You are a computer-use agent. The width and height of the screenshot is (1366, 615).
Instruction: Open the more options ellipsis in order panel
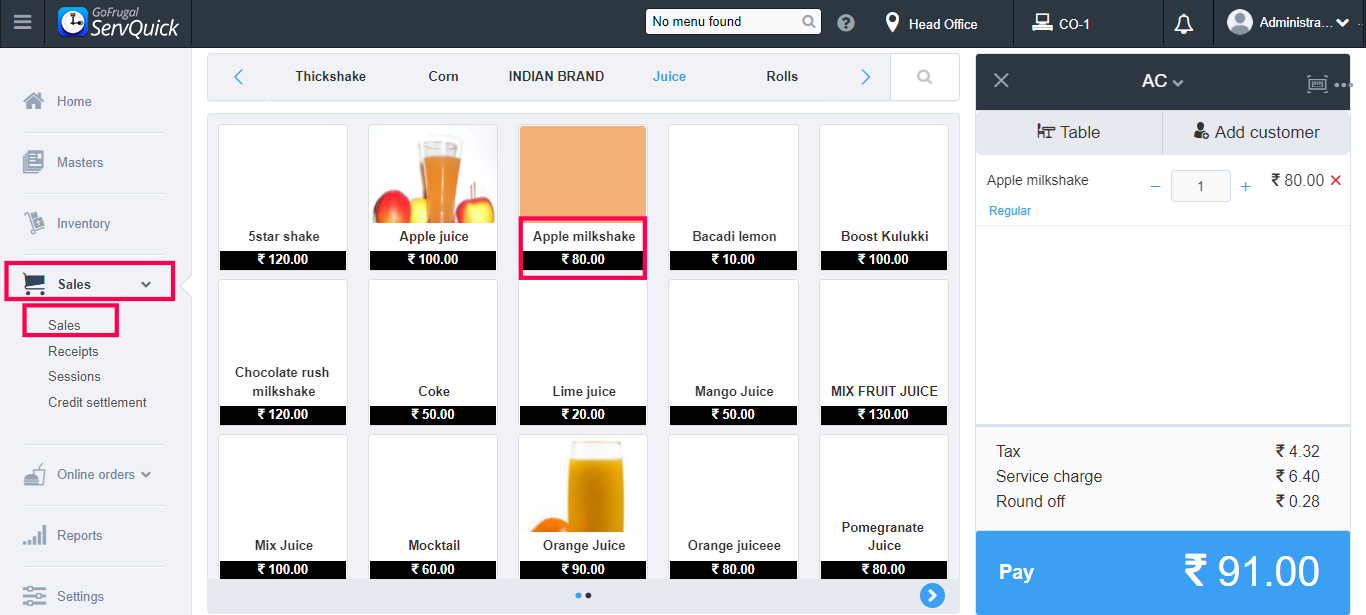click(x=1343, y=85)
